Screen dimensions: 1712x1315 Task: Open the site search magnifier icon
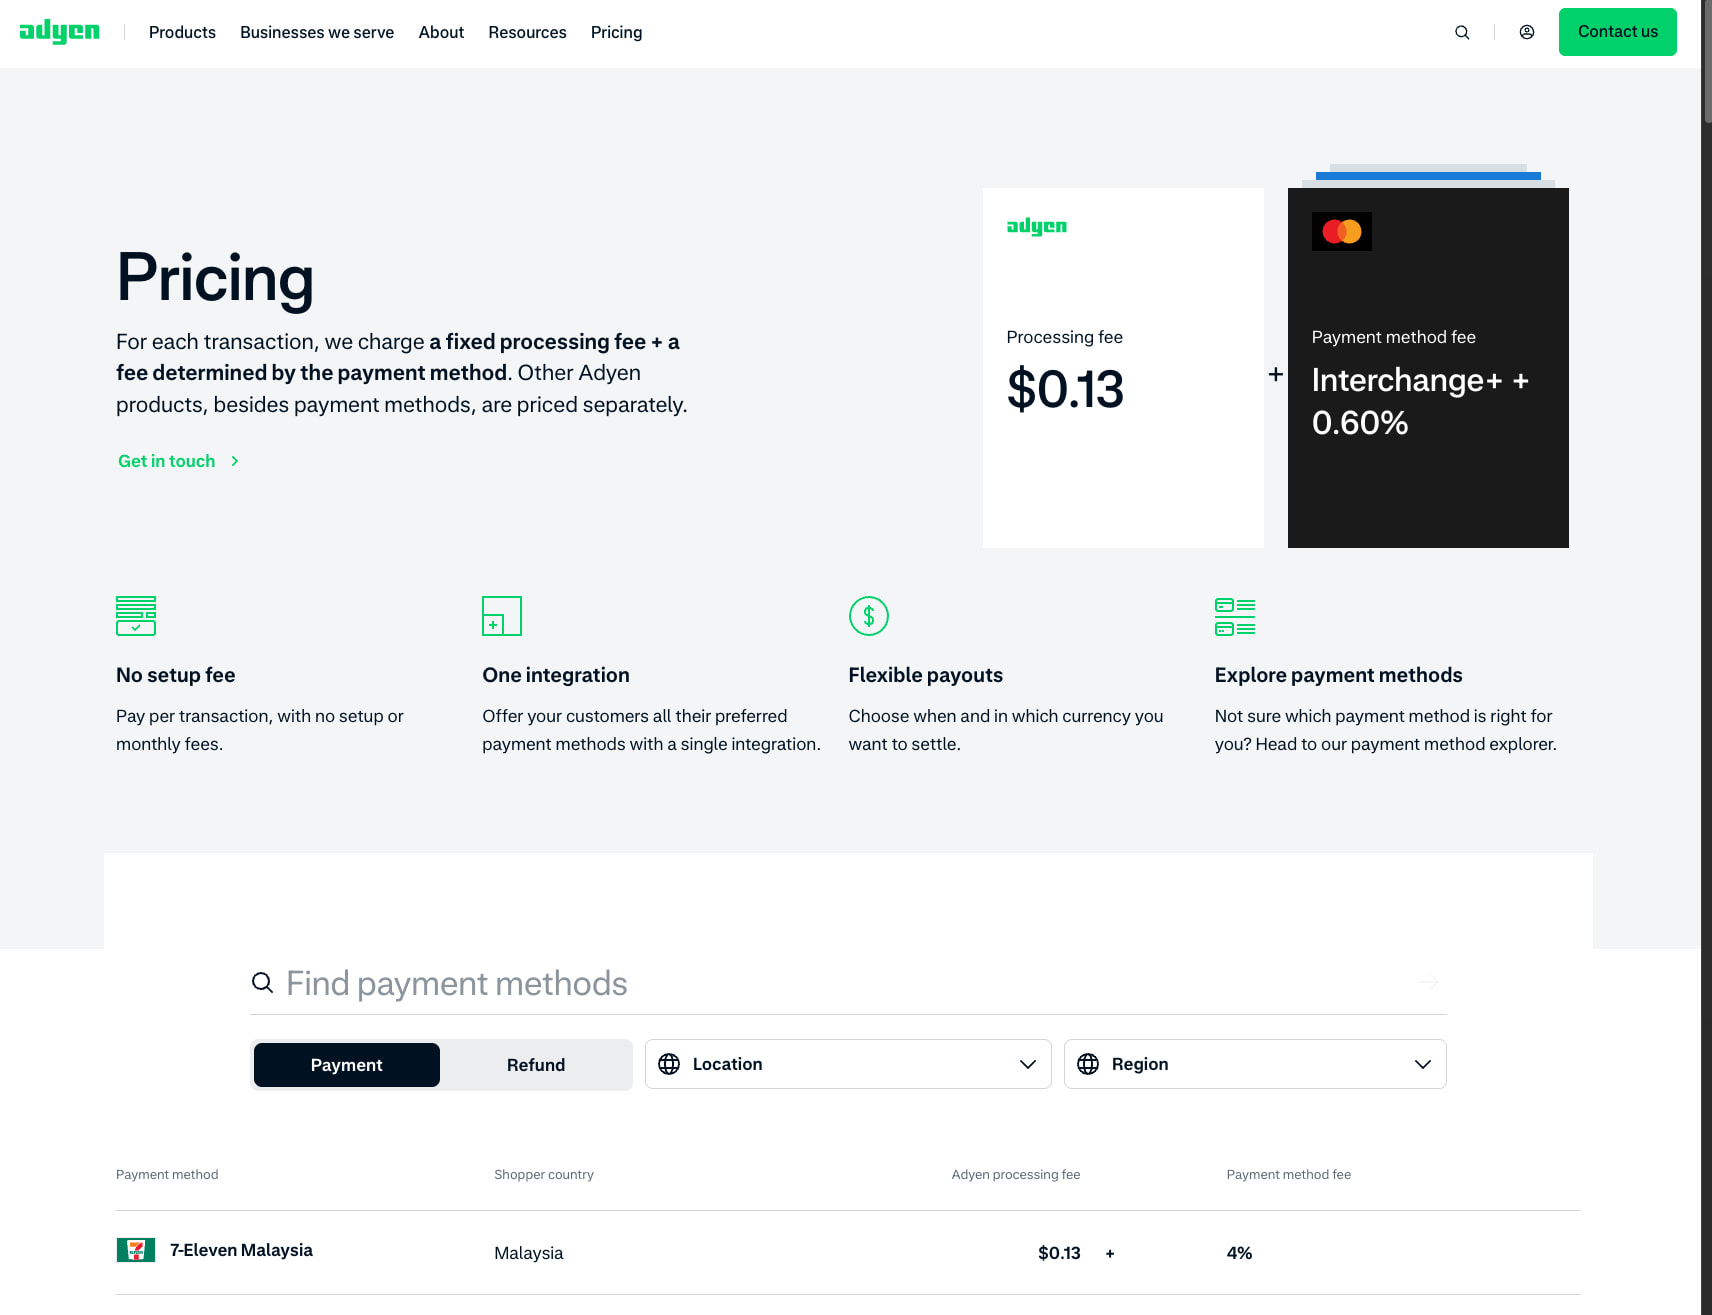click(1462, 32)
